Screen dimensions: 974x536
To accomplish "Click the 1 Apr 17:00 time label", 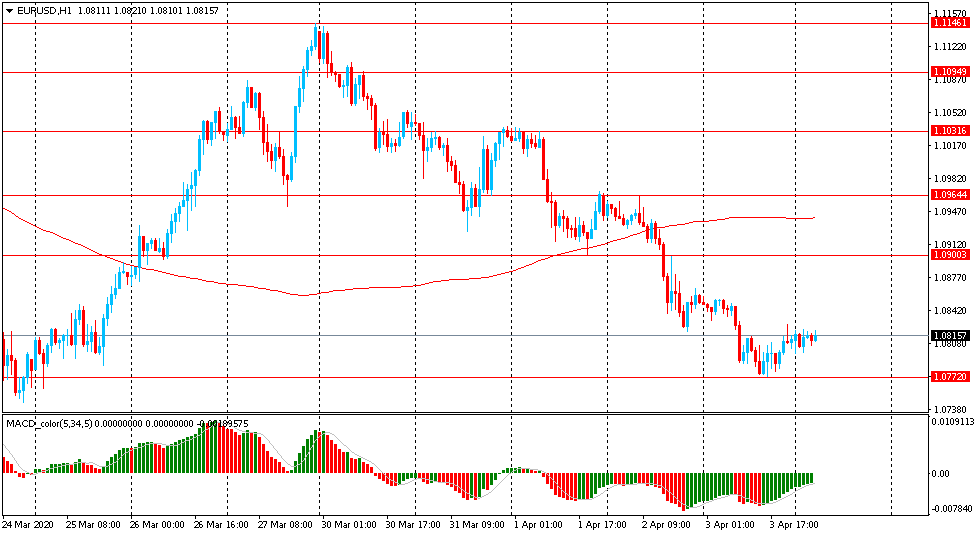I will 603,524.
